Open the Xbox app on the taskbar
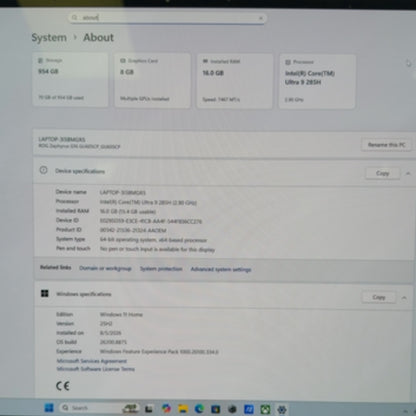 pyautogui.click(x=265, y=409)
